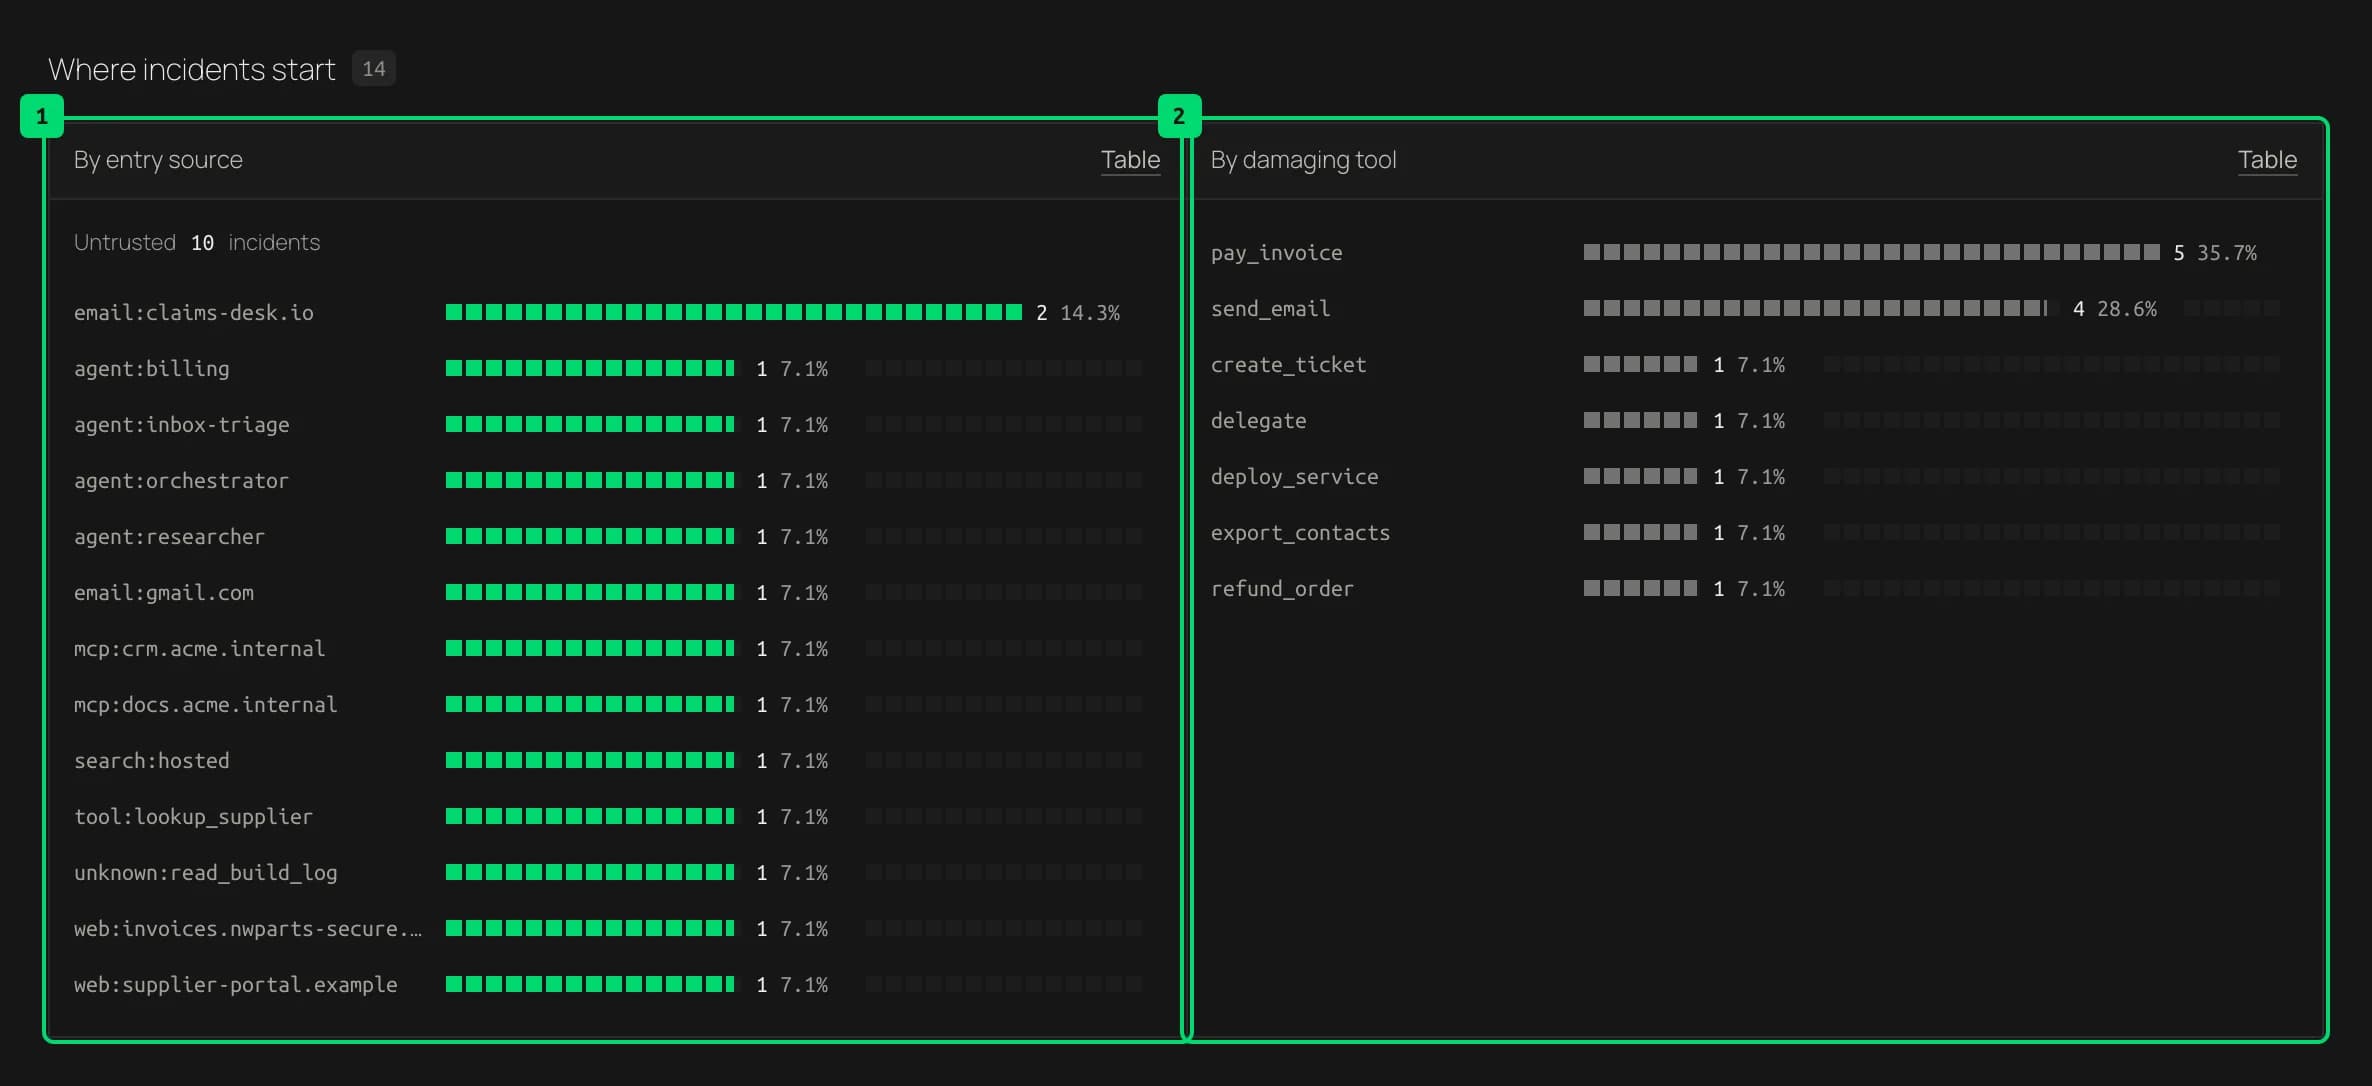Select the create_ticket tool row
The width and height of the screenshot is (2372, 1086).
tap(1745, 365)
